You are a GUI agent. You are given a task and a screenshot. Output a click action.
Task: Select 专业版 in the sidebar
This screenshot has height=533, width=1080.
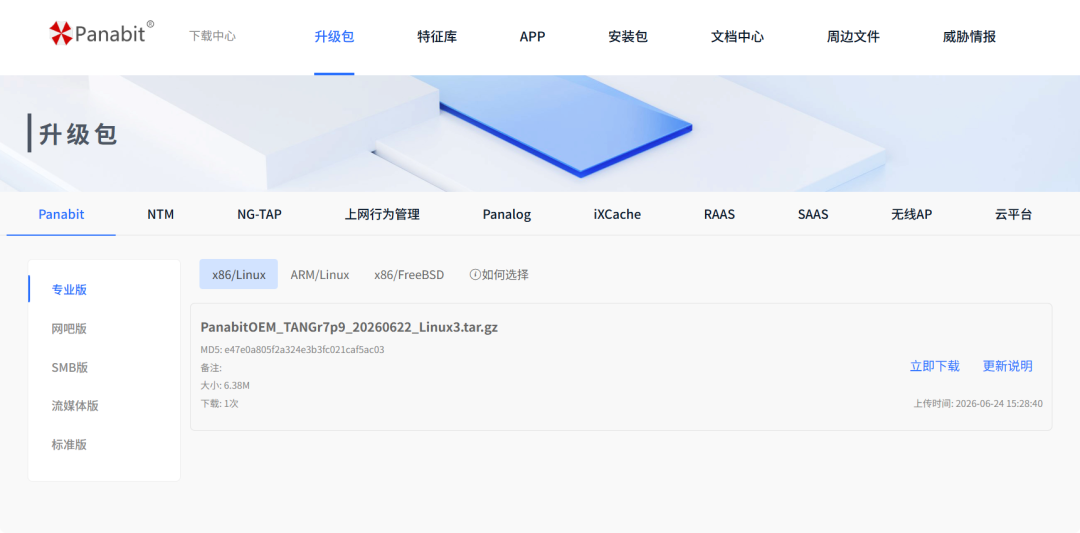coord(70,289)
